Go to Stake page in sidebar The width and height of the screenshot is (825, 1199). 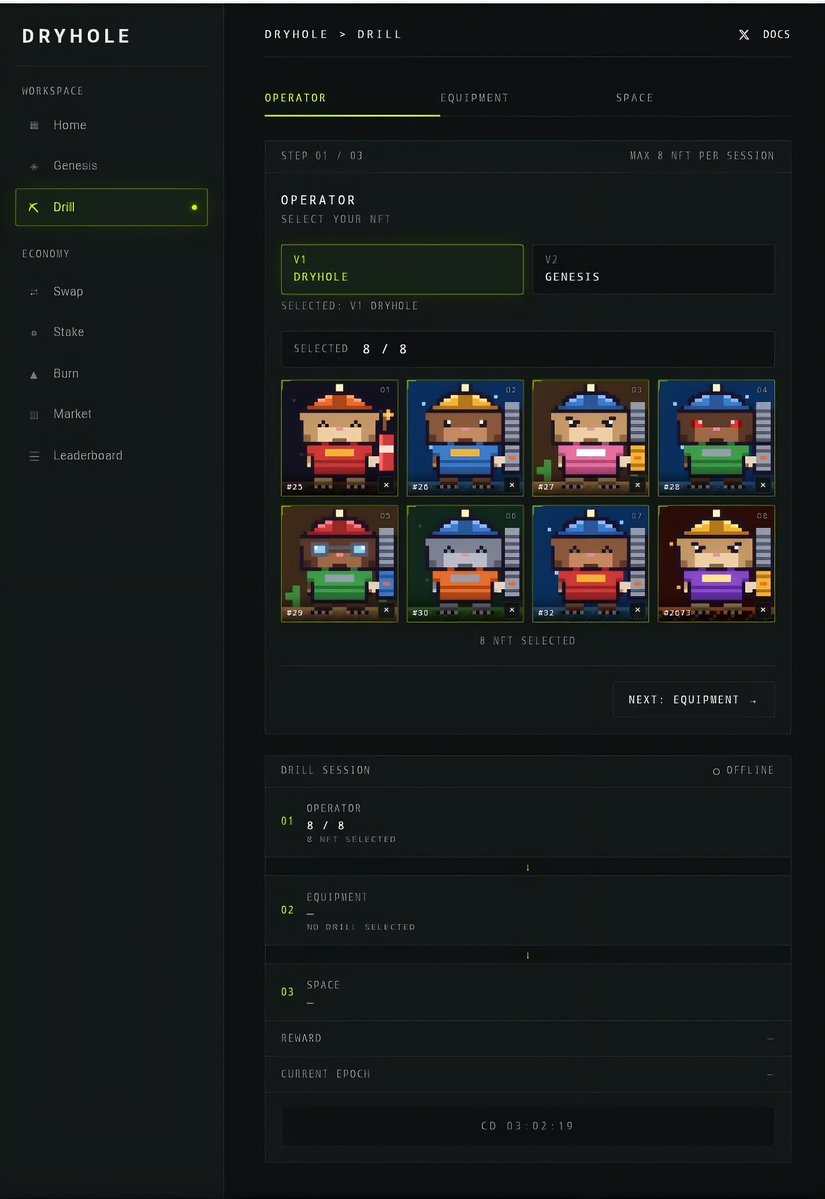112,333
